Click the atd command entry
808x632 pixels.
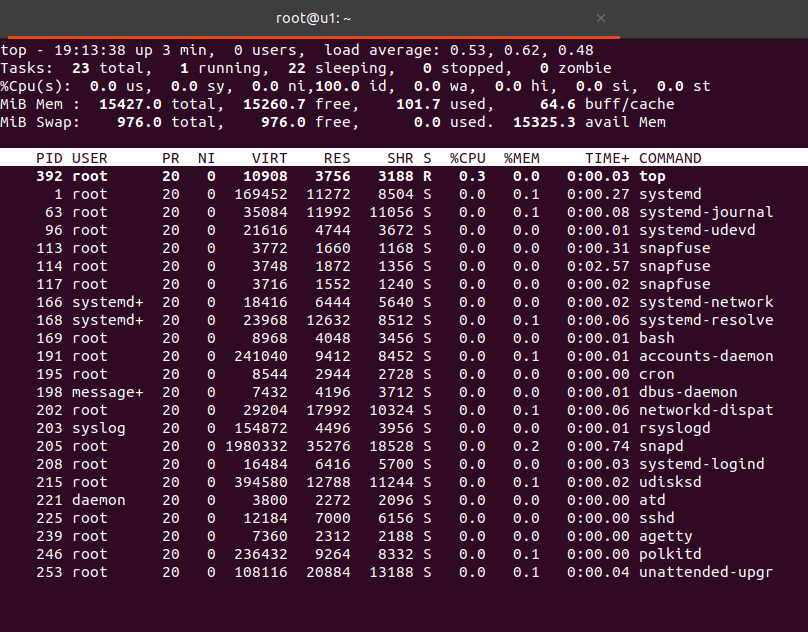click(652, 501)
